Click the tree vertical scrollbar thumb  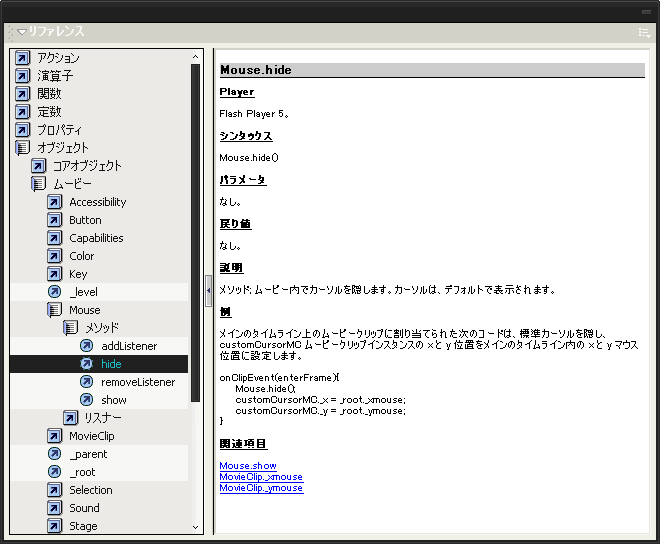coord(195,232)
